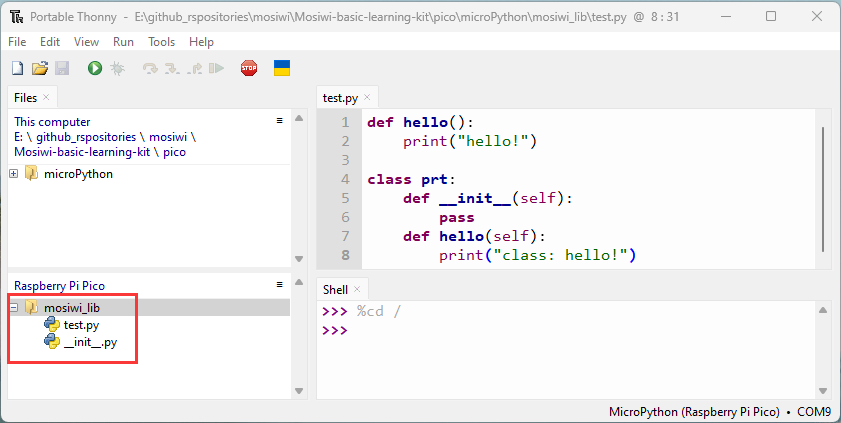Click the New file icon
Screen dimensions: 841x423
[18, 68]
